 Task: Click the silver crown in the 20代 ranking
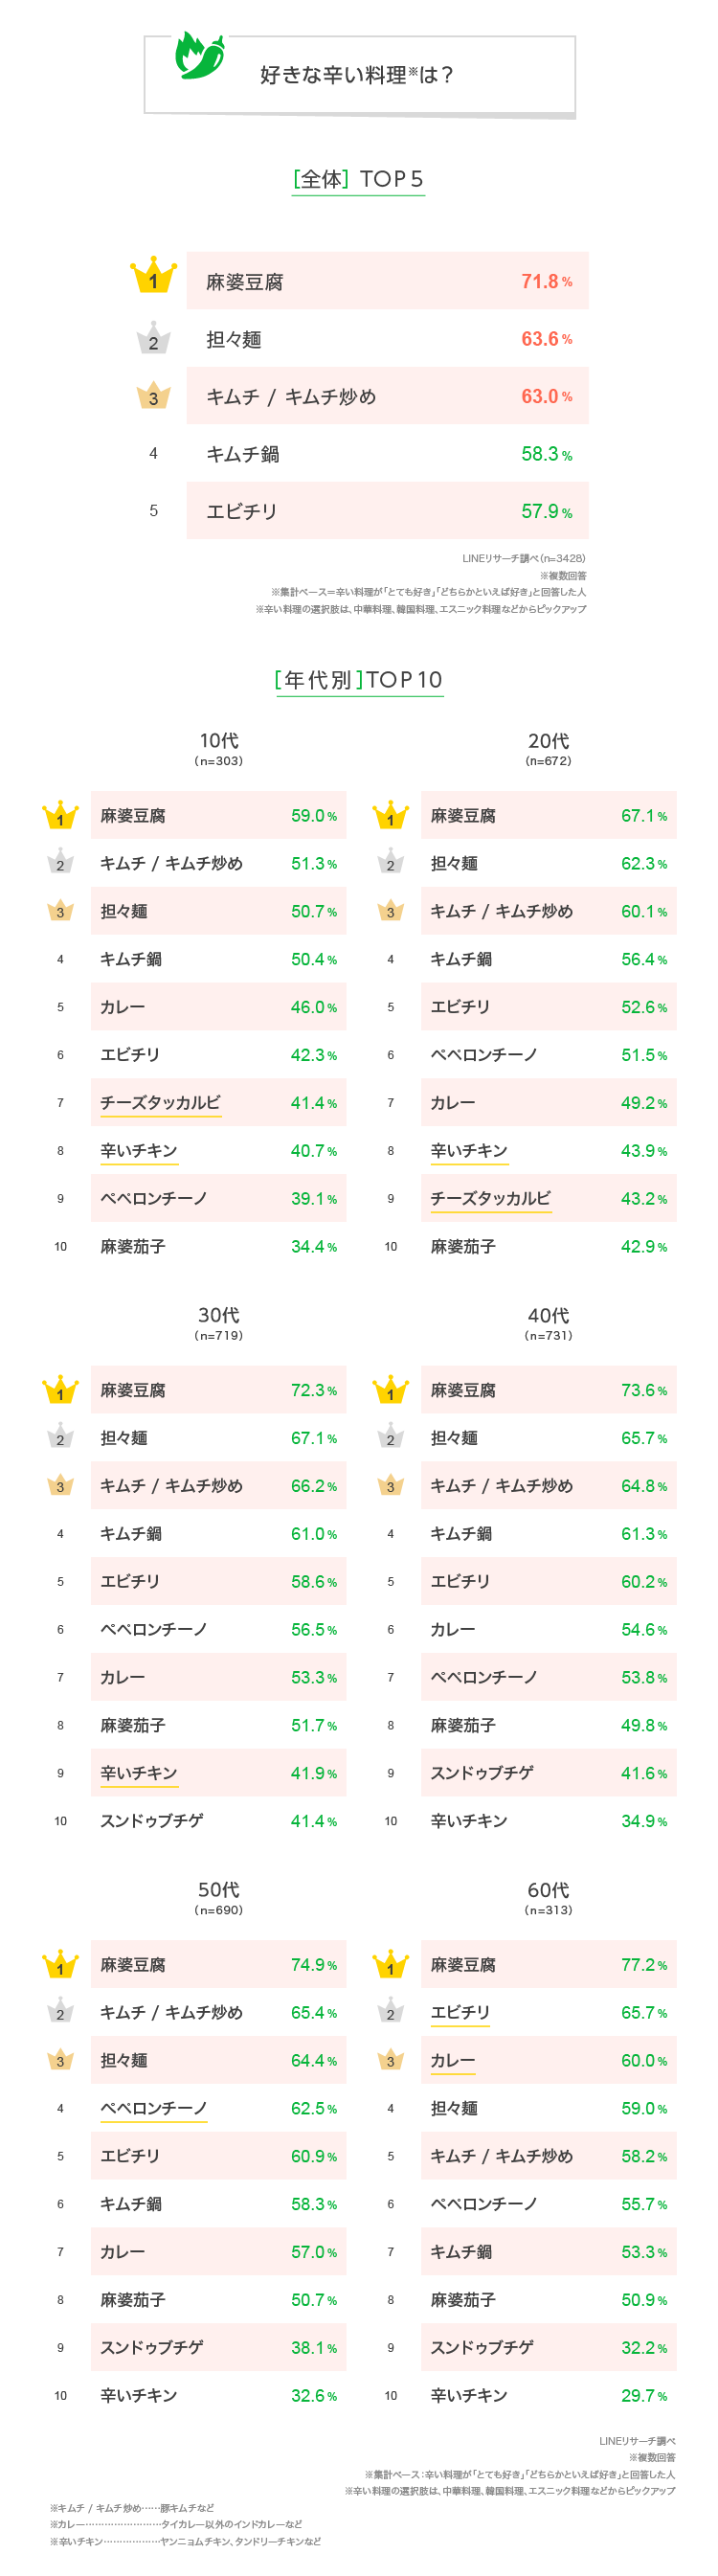point(390,861)
